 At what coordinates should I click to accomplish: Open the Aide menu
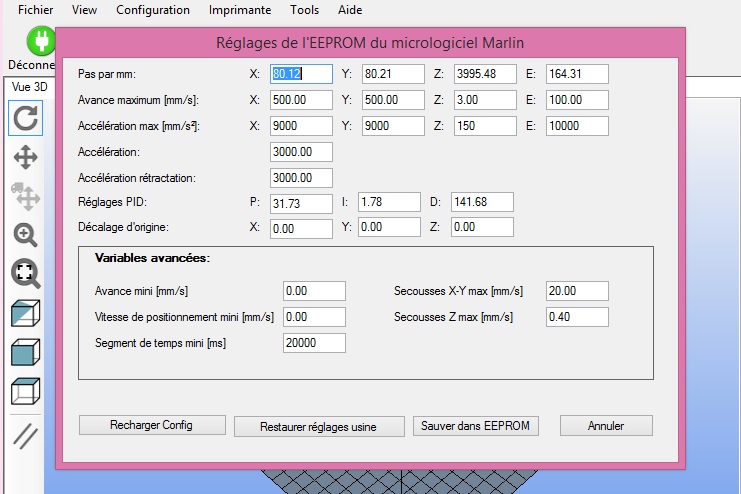pos(350,10)
